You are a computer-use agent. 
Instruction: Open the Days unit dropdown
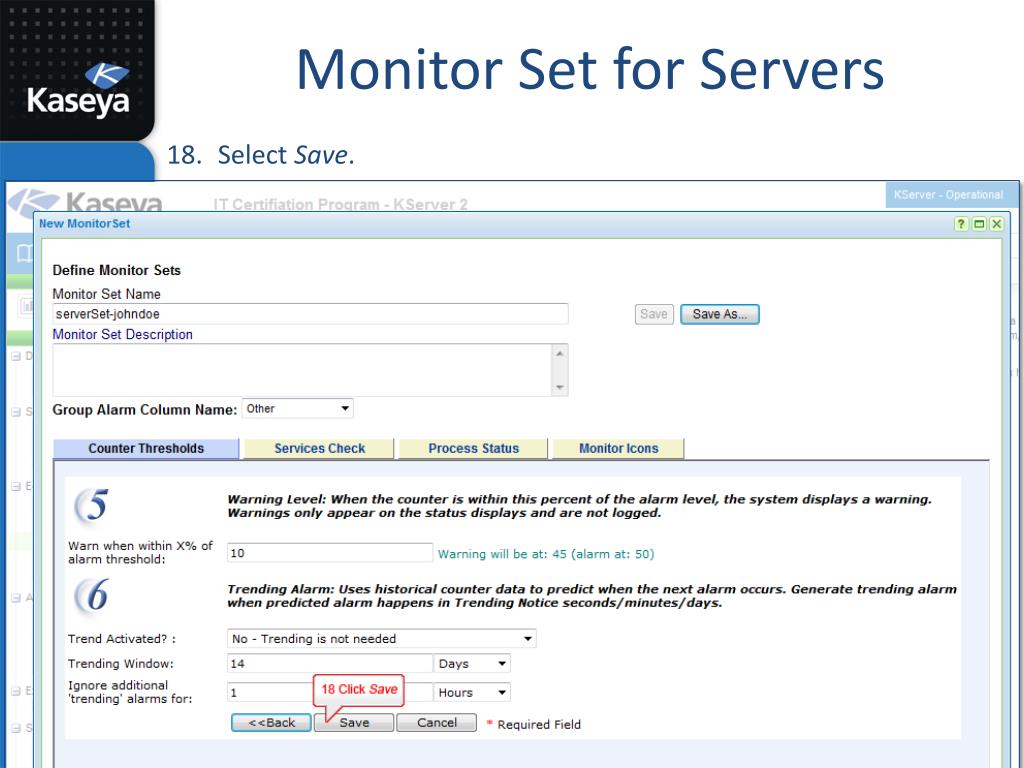pyautogui.click(x=472, y=664)
